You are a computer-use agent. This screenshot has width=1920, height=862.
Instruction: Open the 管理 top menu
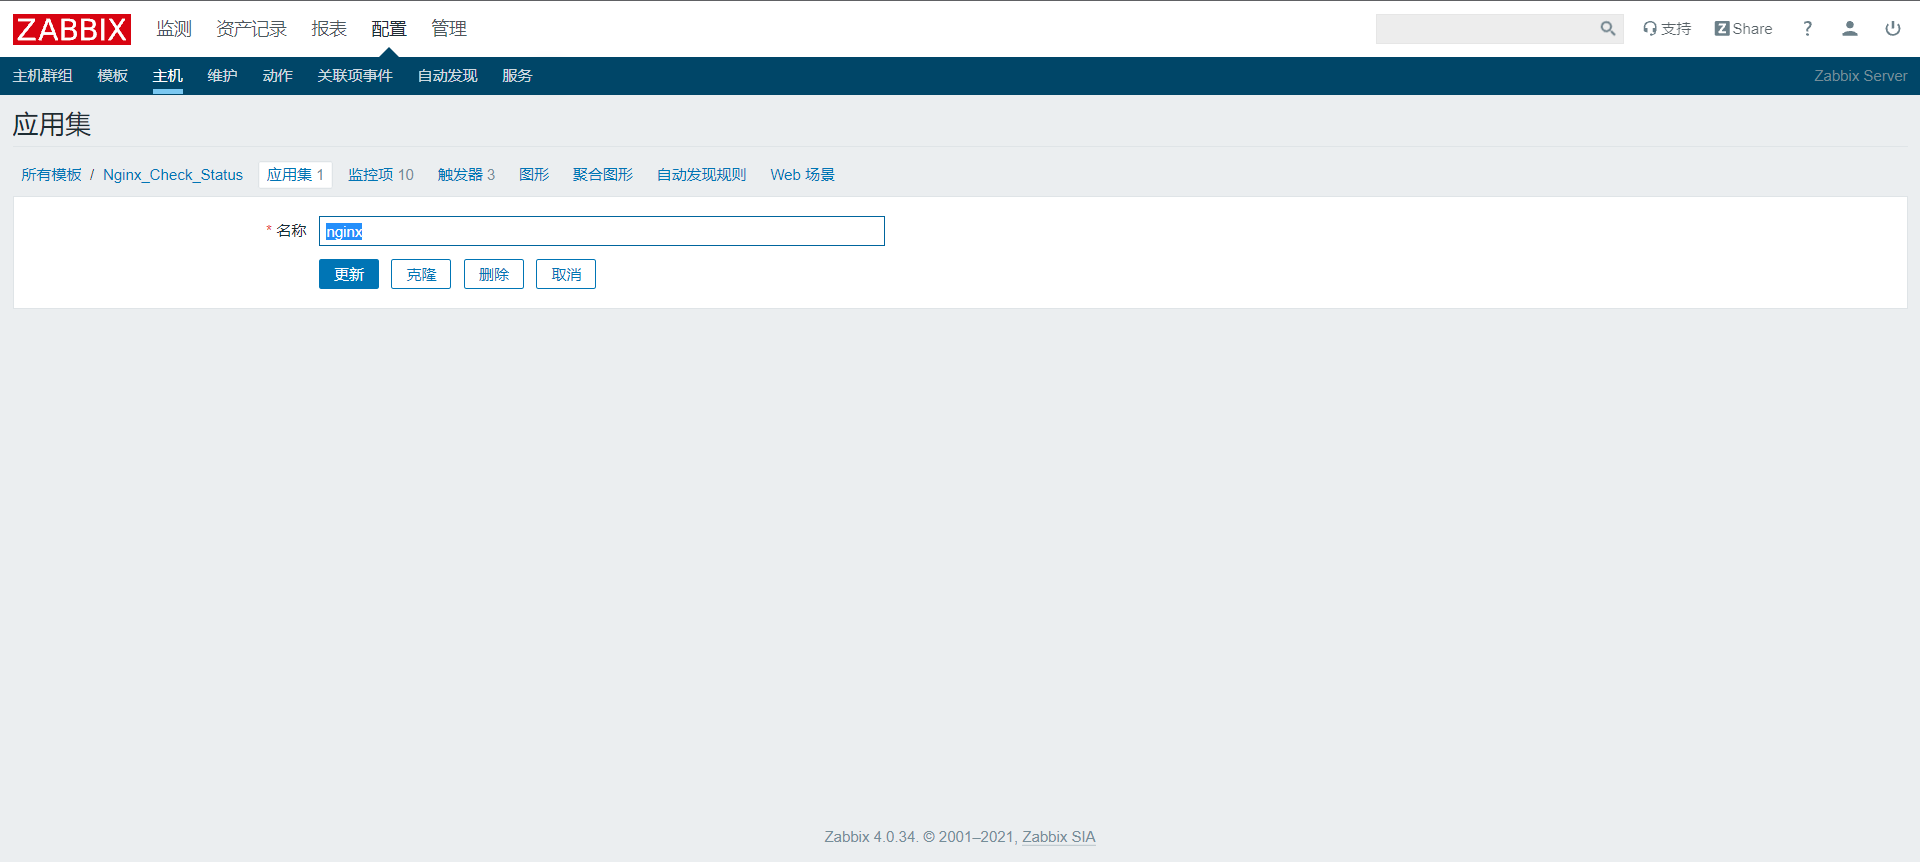[x=449, y=29]
